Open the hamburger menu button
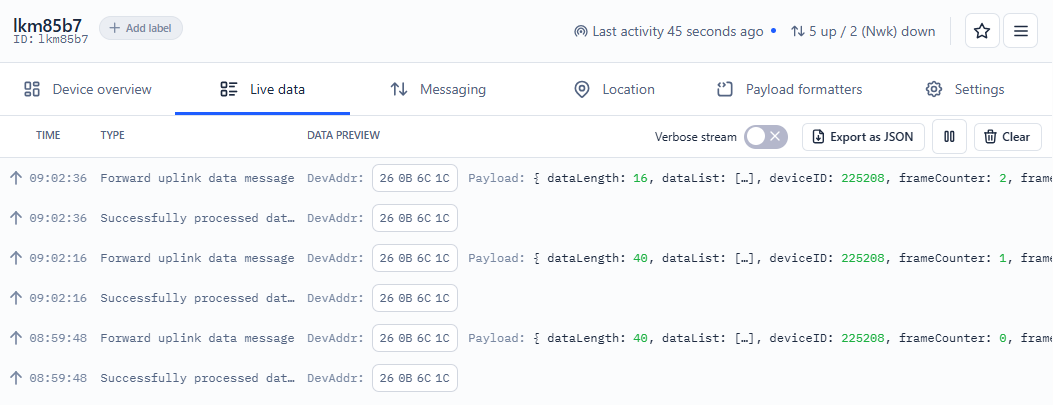 1020,31
